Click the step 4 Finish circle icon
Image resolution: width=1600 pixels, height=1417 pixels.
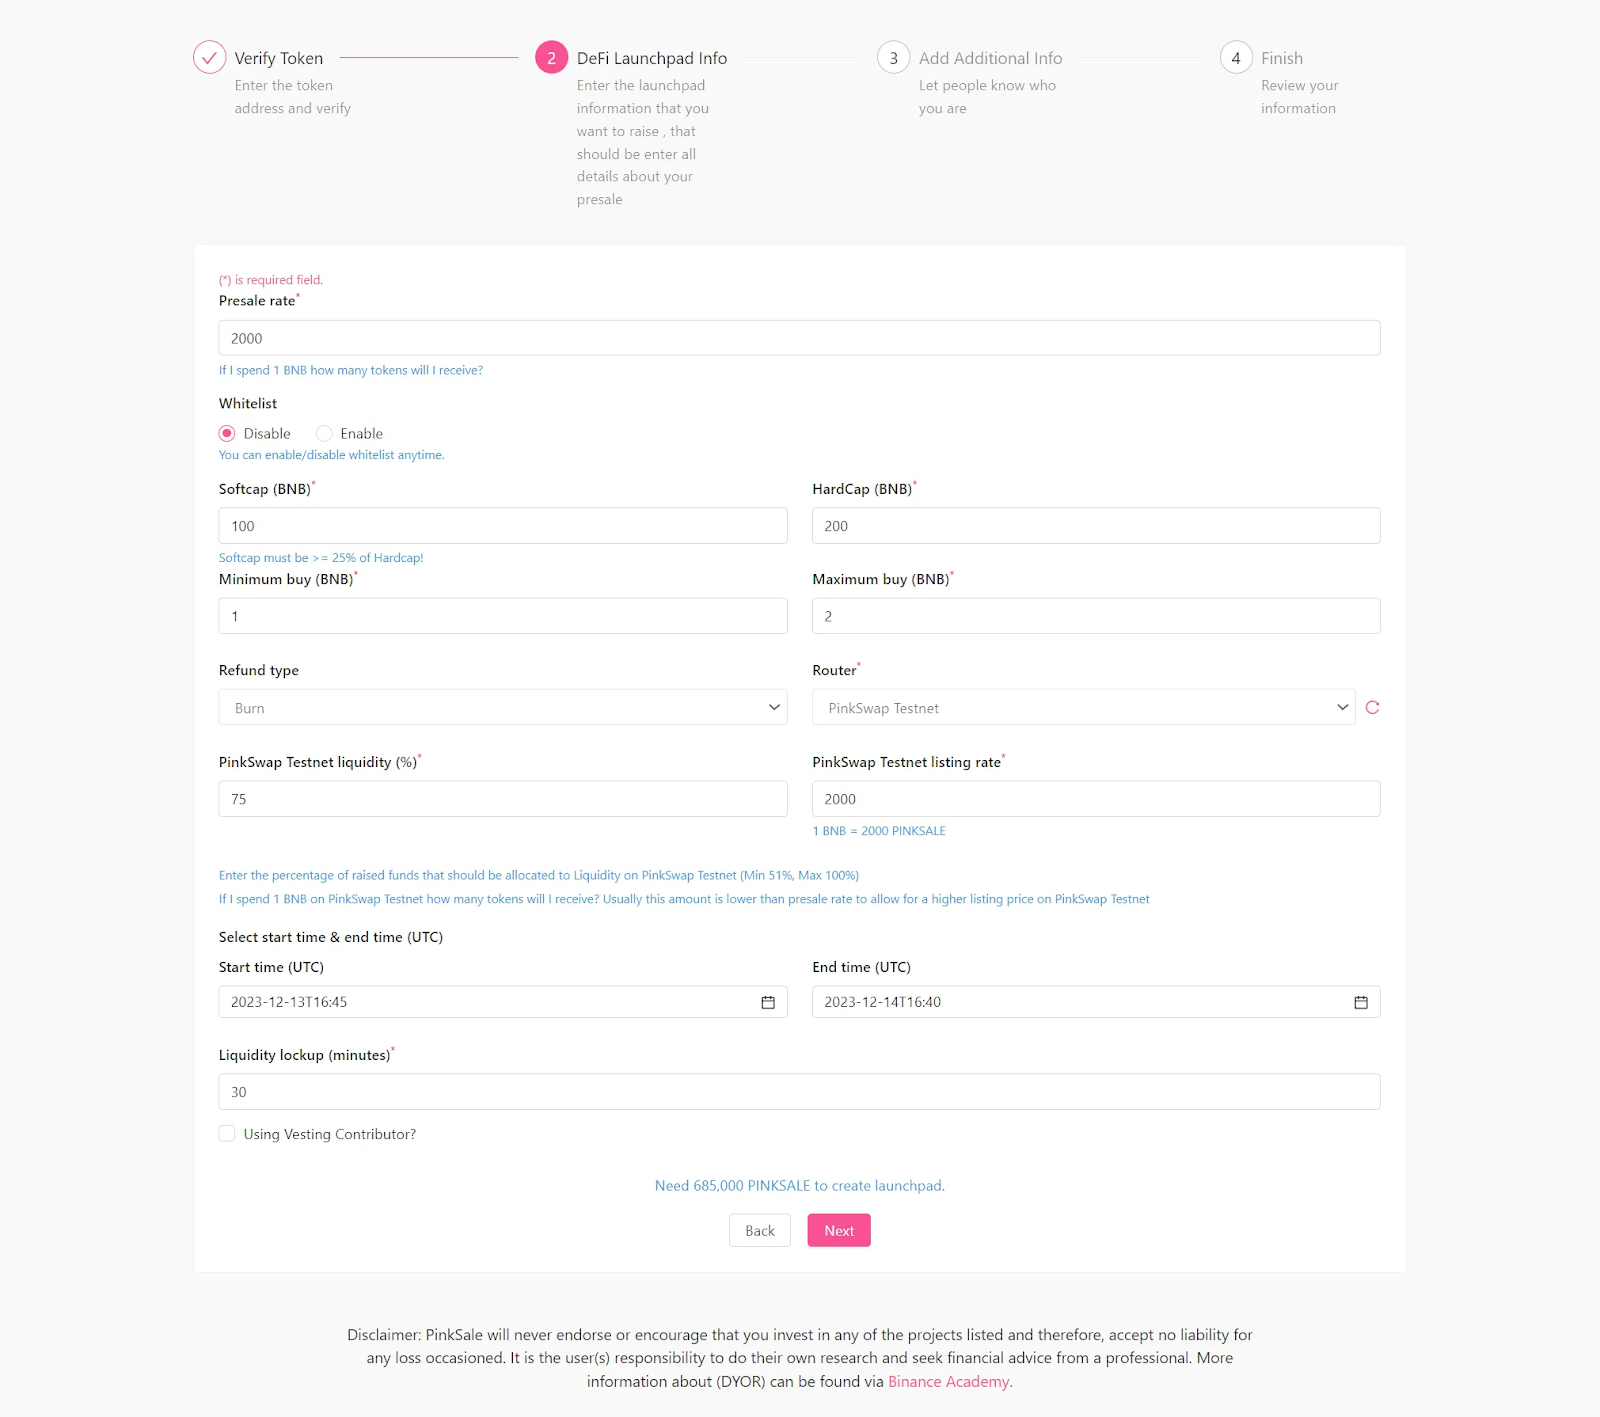tap(1236, 58)
